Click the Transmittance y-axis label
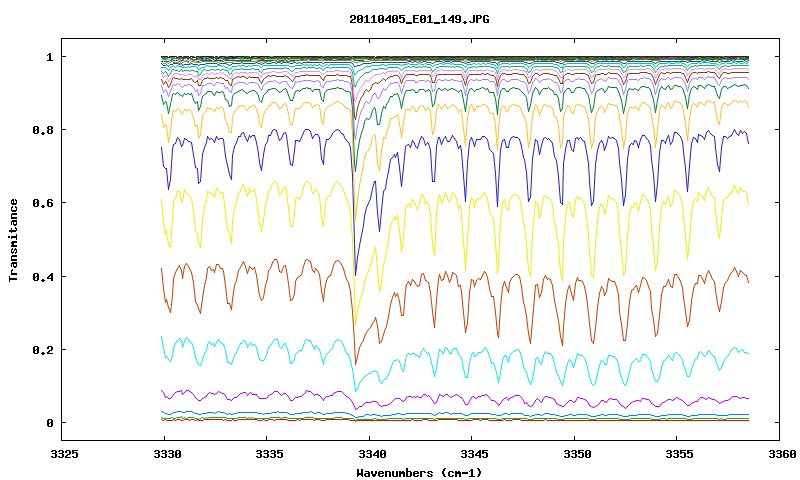Screen dimensions: 800x480 click(14, 240)
